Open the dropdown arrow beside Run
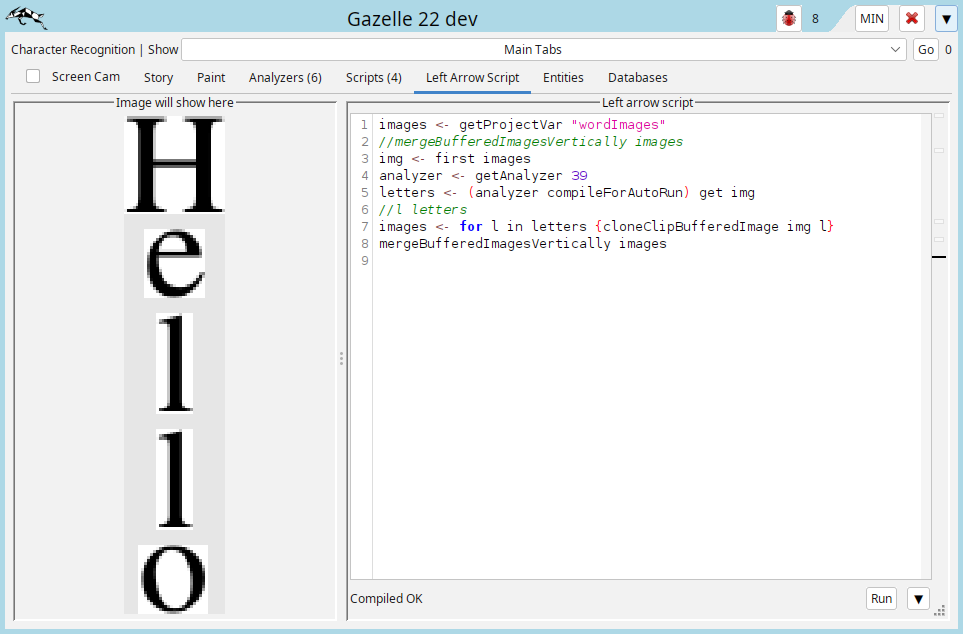Screen dimensions: 963x634 coord(918,599)
